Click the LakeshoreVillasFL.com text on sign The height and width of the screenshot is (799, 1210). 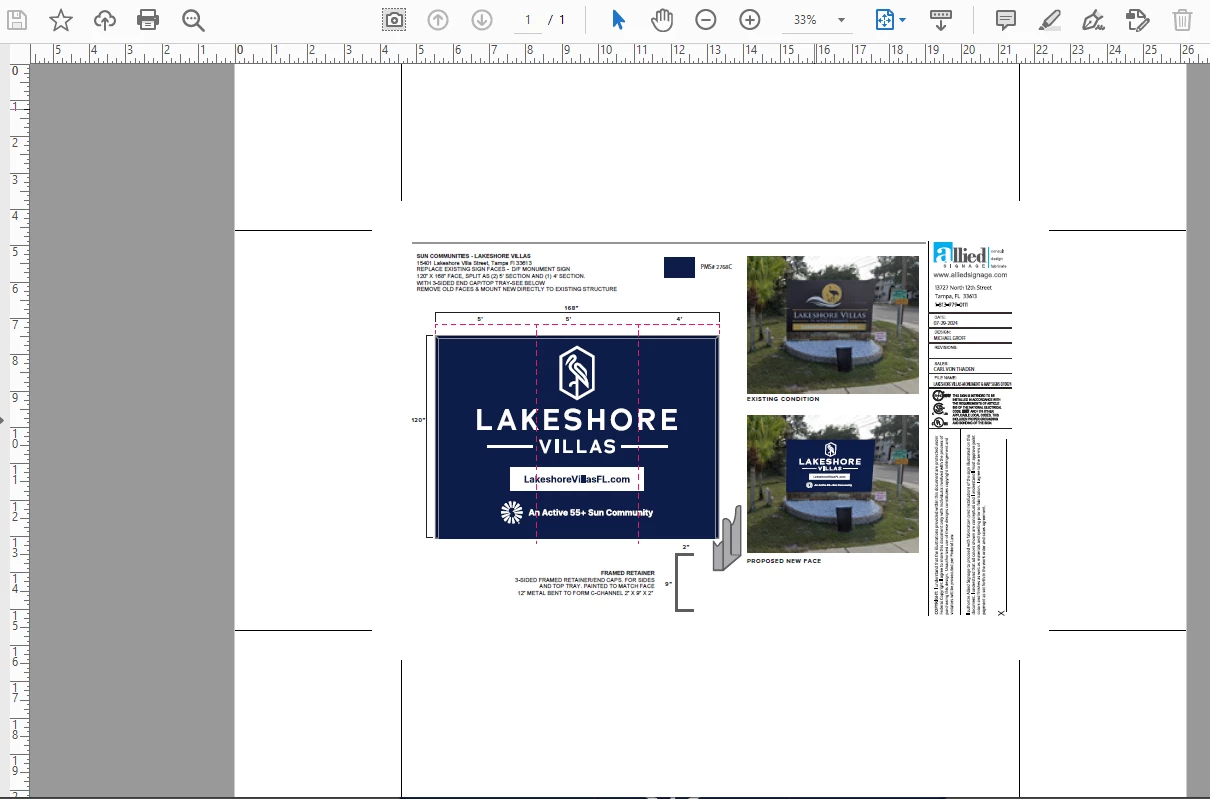click(x=577, y=479)
